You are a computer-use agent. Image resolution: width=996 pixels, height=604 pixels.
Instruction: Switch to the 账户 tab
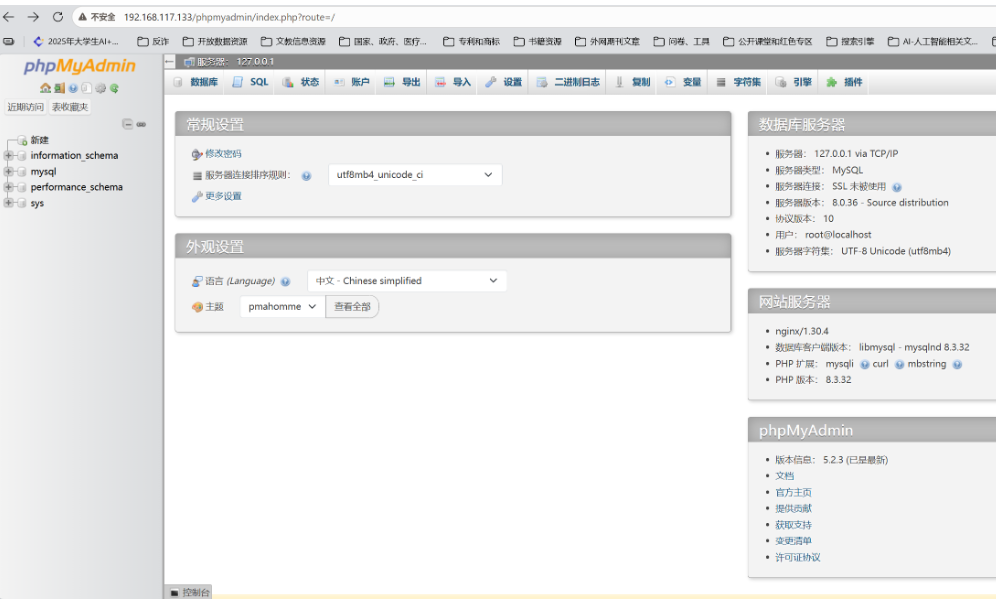(x=352, y=82)
